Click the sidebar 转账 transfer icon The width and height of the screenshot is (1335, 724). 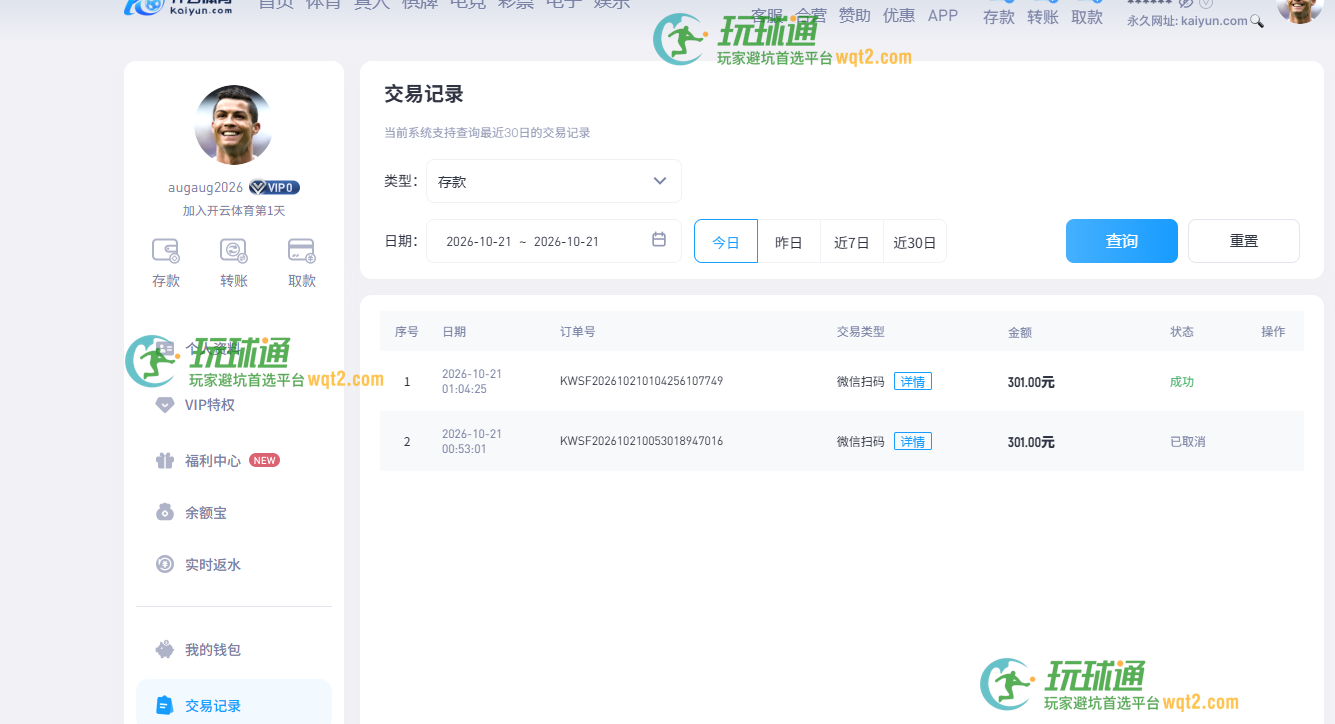point(234,250)
